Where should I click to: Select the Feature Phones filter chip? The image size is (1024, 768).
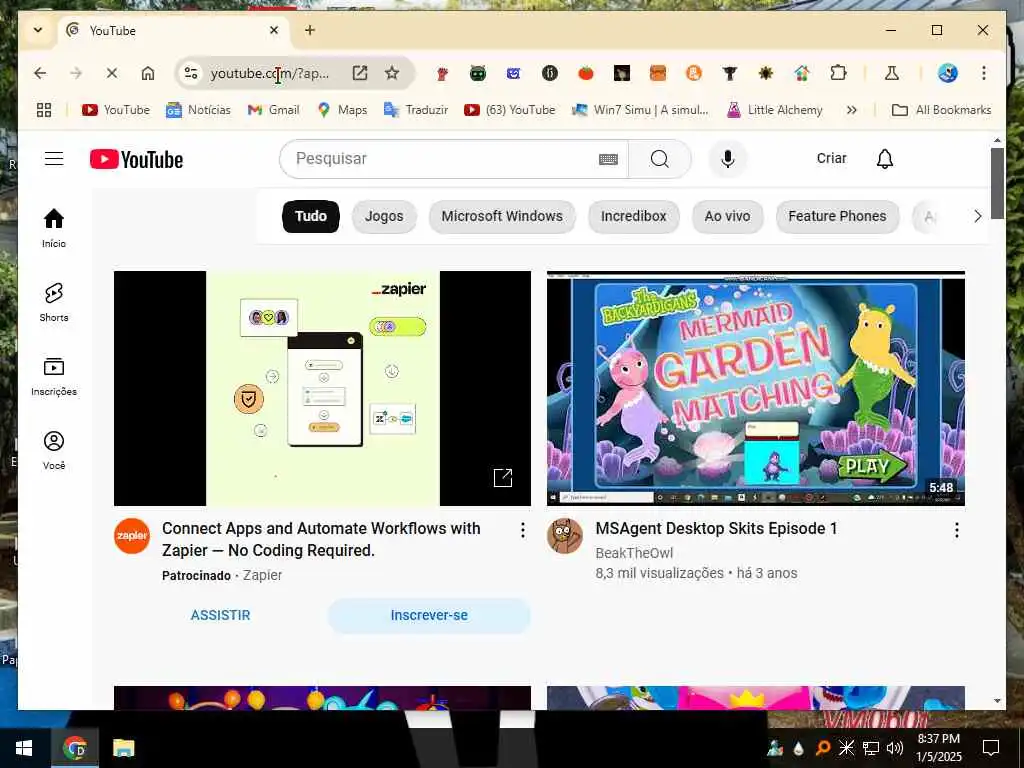(x=837, y=216)
